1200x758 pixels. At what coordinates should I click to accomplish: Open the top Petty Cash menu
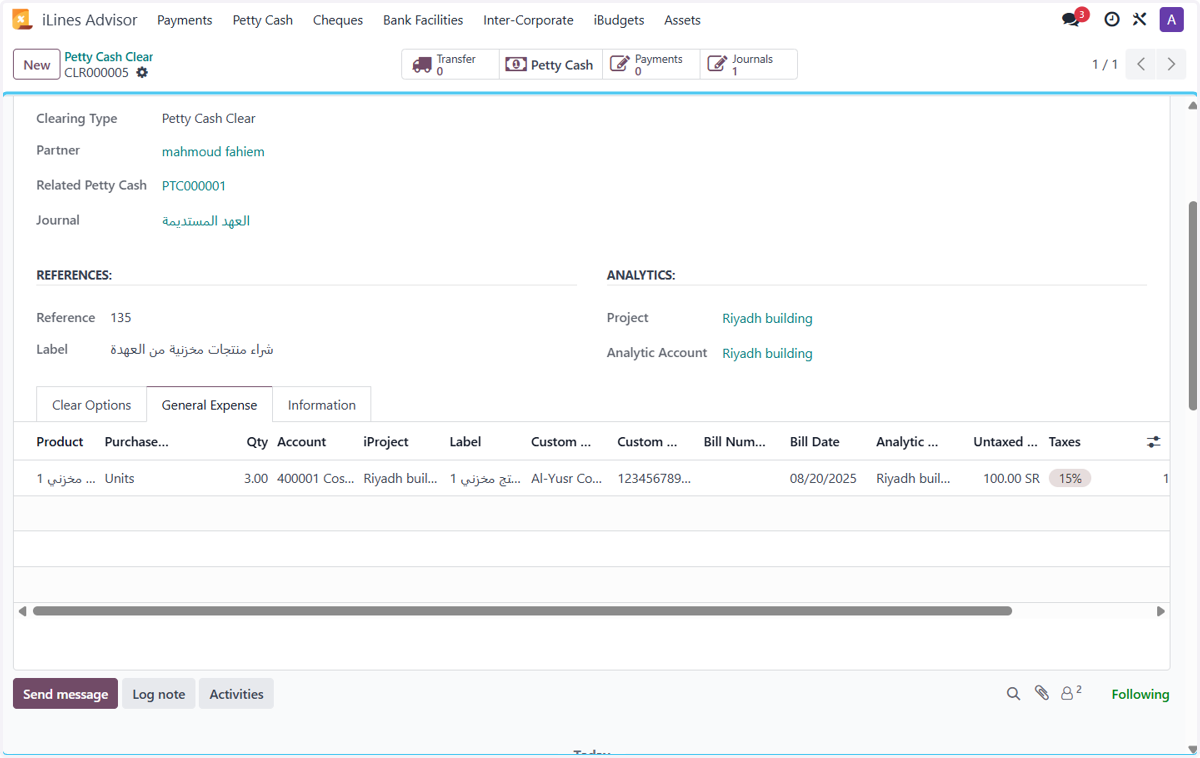coord(263,20)
